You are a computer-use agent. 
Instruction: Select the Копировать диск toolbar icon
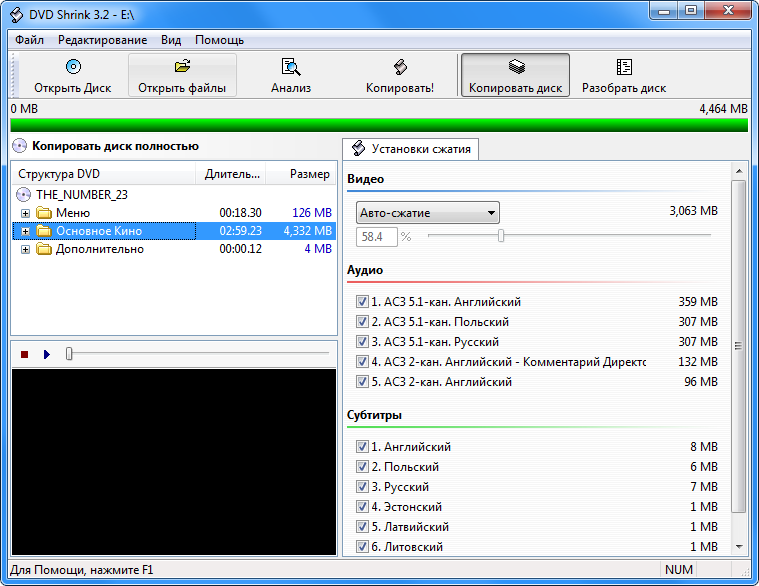click(x=516, y=67)
